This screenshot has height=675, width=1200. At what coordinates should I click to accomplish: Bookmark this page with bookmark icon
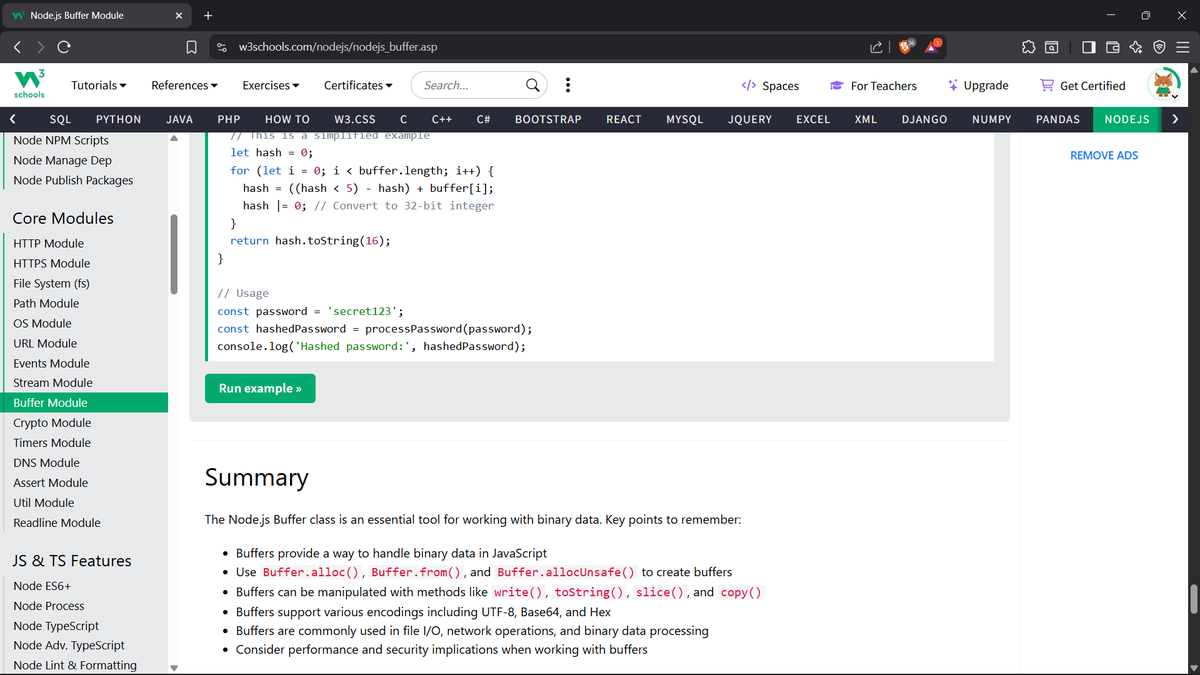pos(191,47)
